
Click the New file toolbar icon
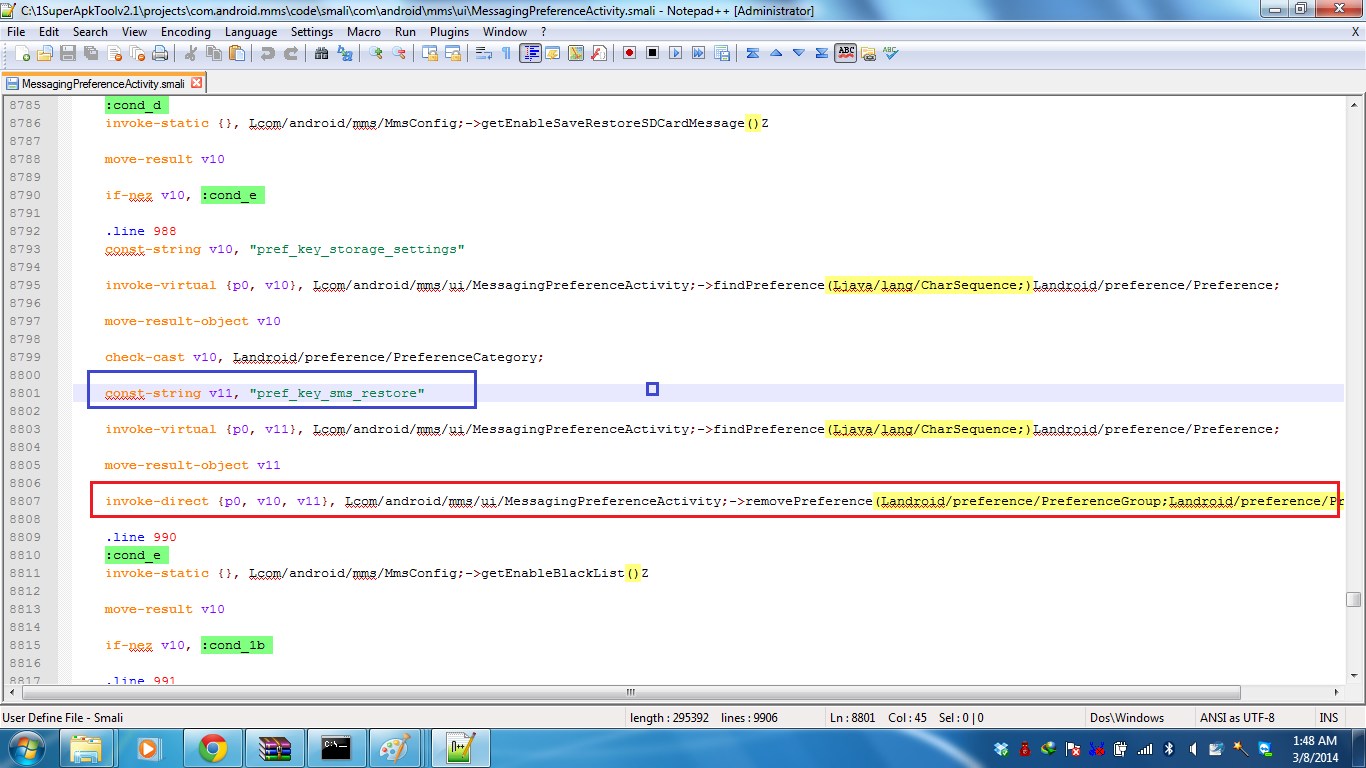point(22,53)
